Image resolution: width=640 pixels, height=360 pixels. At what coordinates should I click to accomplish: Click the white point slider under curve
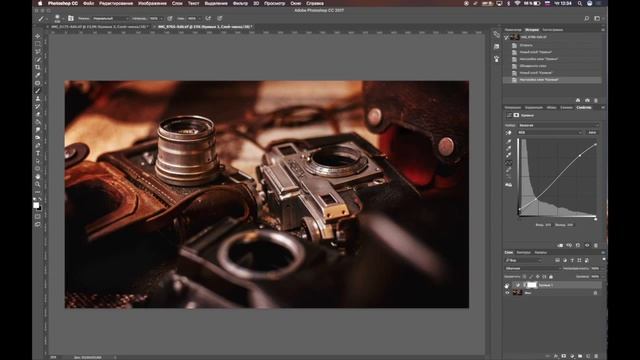[x=596, y=219]
